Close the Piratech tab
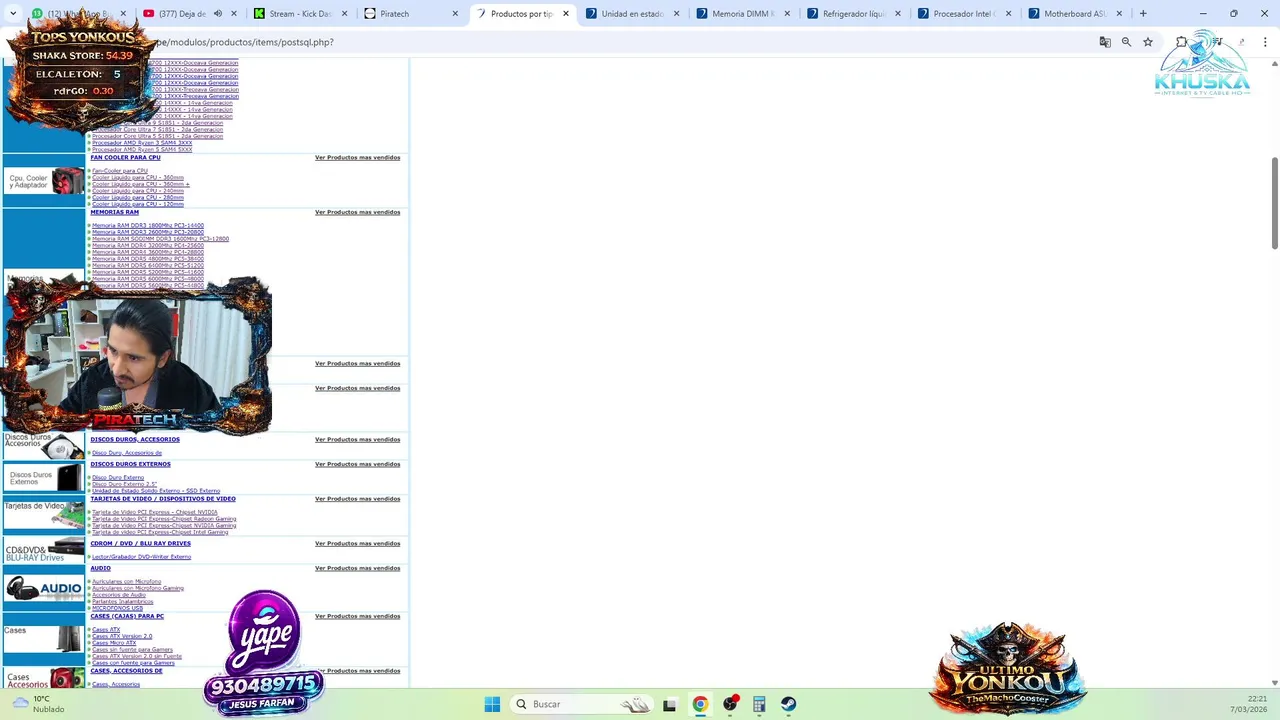Viewport: 1280px width, 720px height. [455, 14]
